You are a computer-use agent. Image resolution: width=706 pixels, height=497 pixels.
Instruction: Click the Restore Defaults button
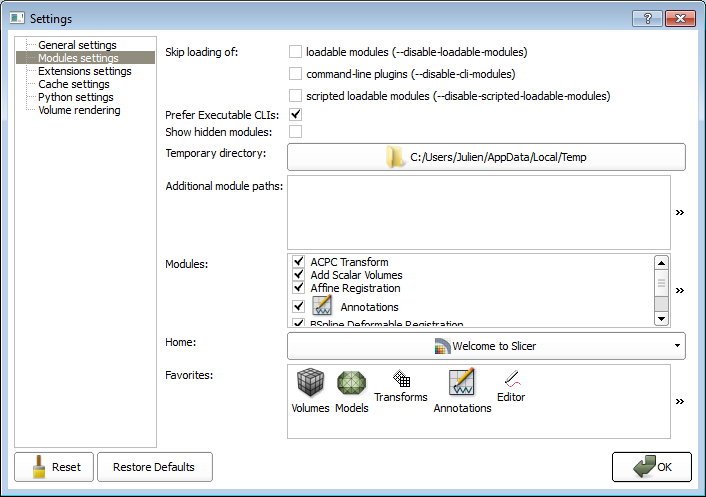pos(154,467)
